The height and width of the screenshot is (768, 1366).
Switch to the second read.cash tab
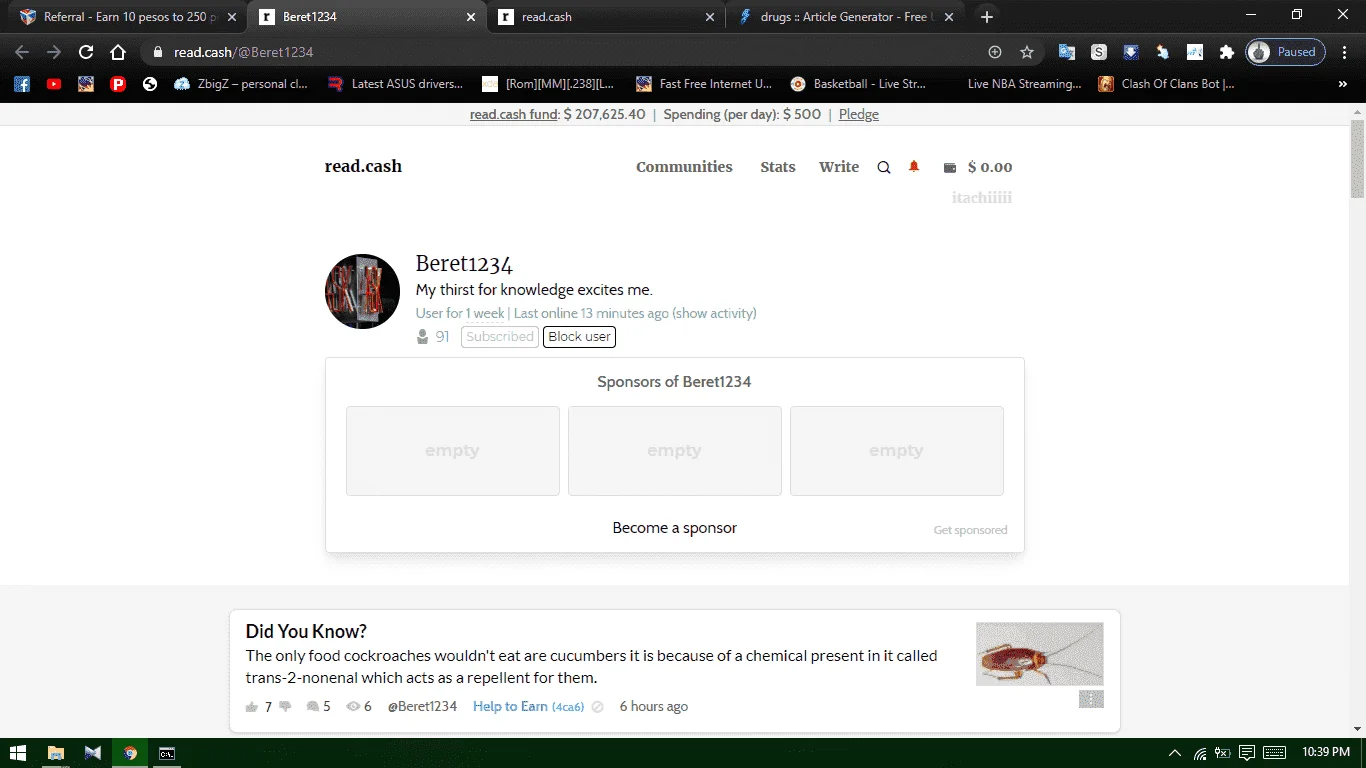607,17
